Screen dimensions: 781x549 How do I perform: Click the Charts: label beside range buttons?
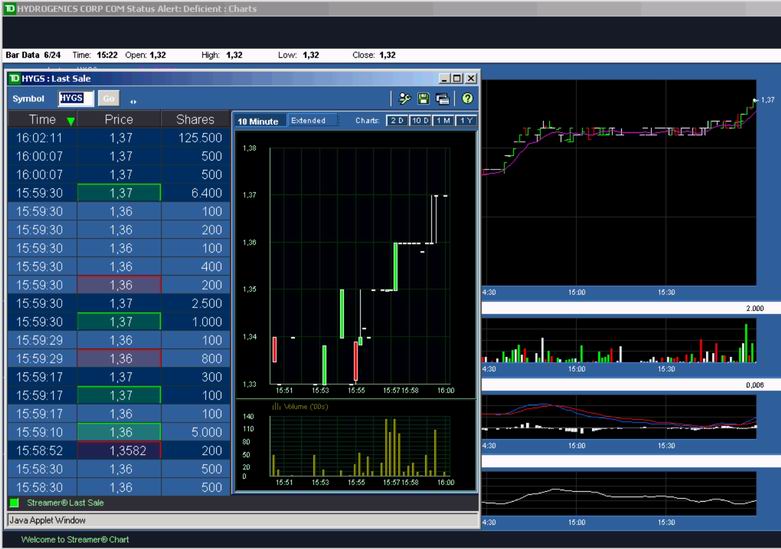pos(367,121)
